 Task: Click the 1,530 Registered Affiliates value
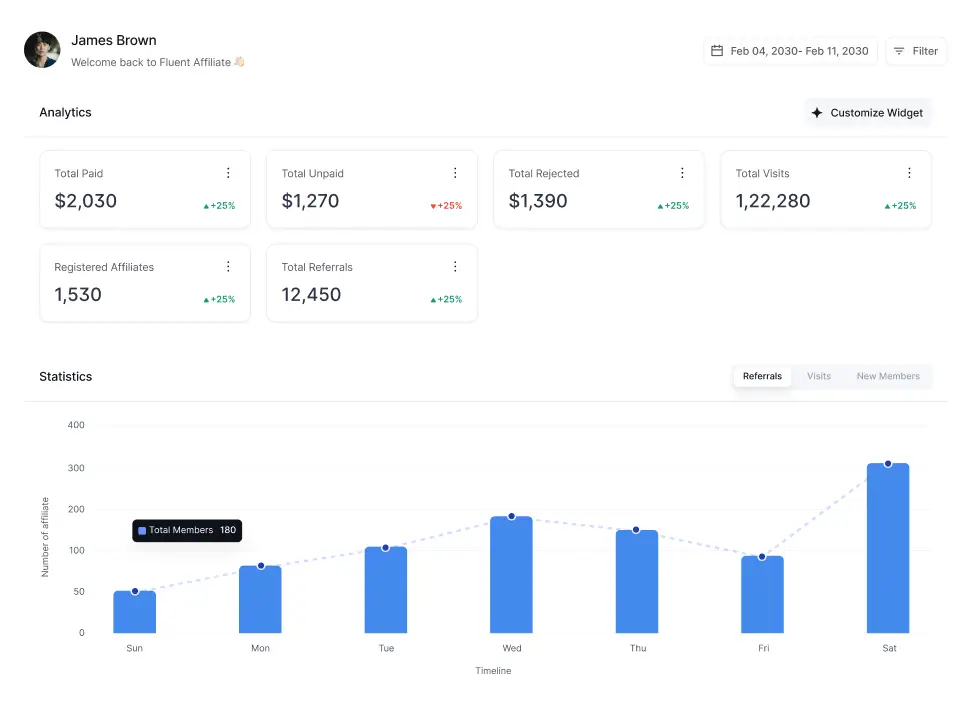click(77, 294)
